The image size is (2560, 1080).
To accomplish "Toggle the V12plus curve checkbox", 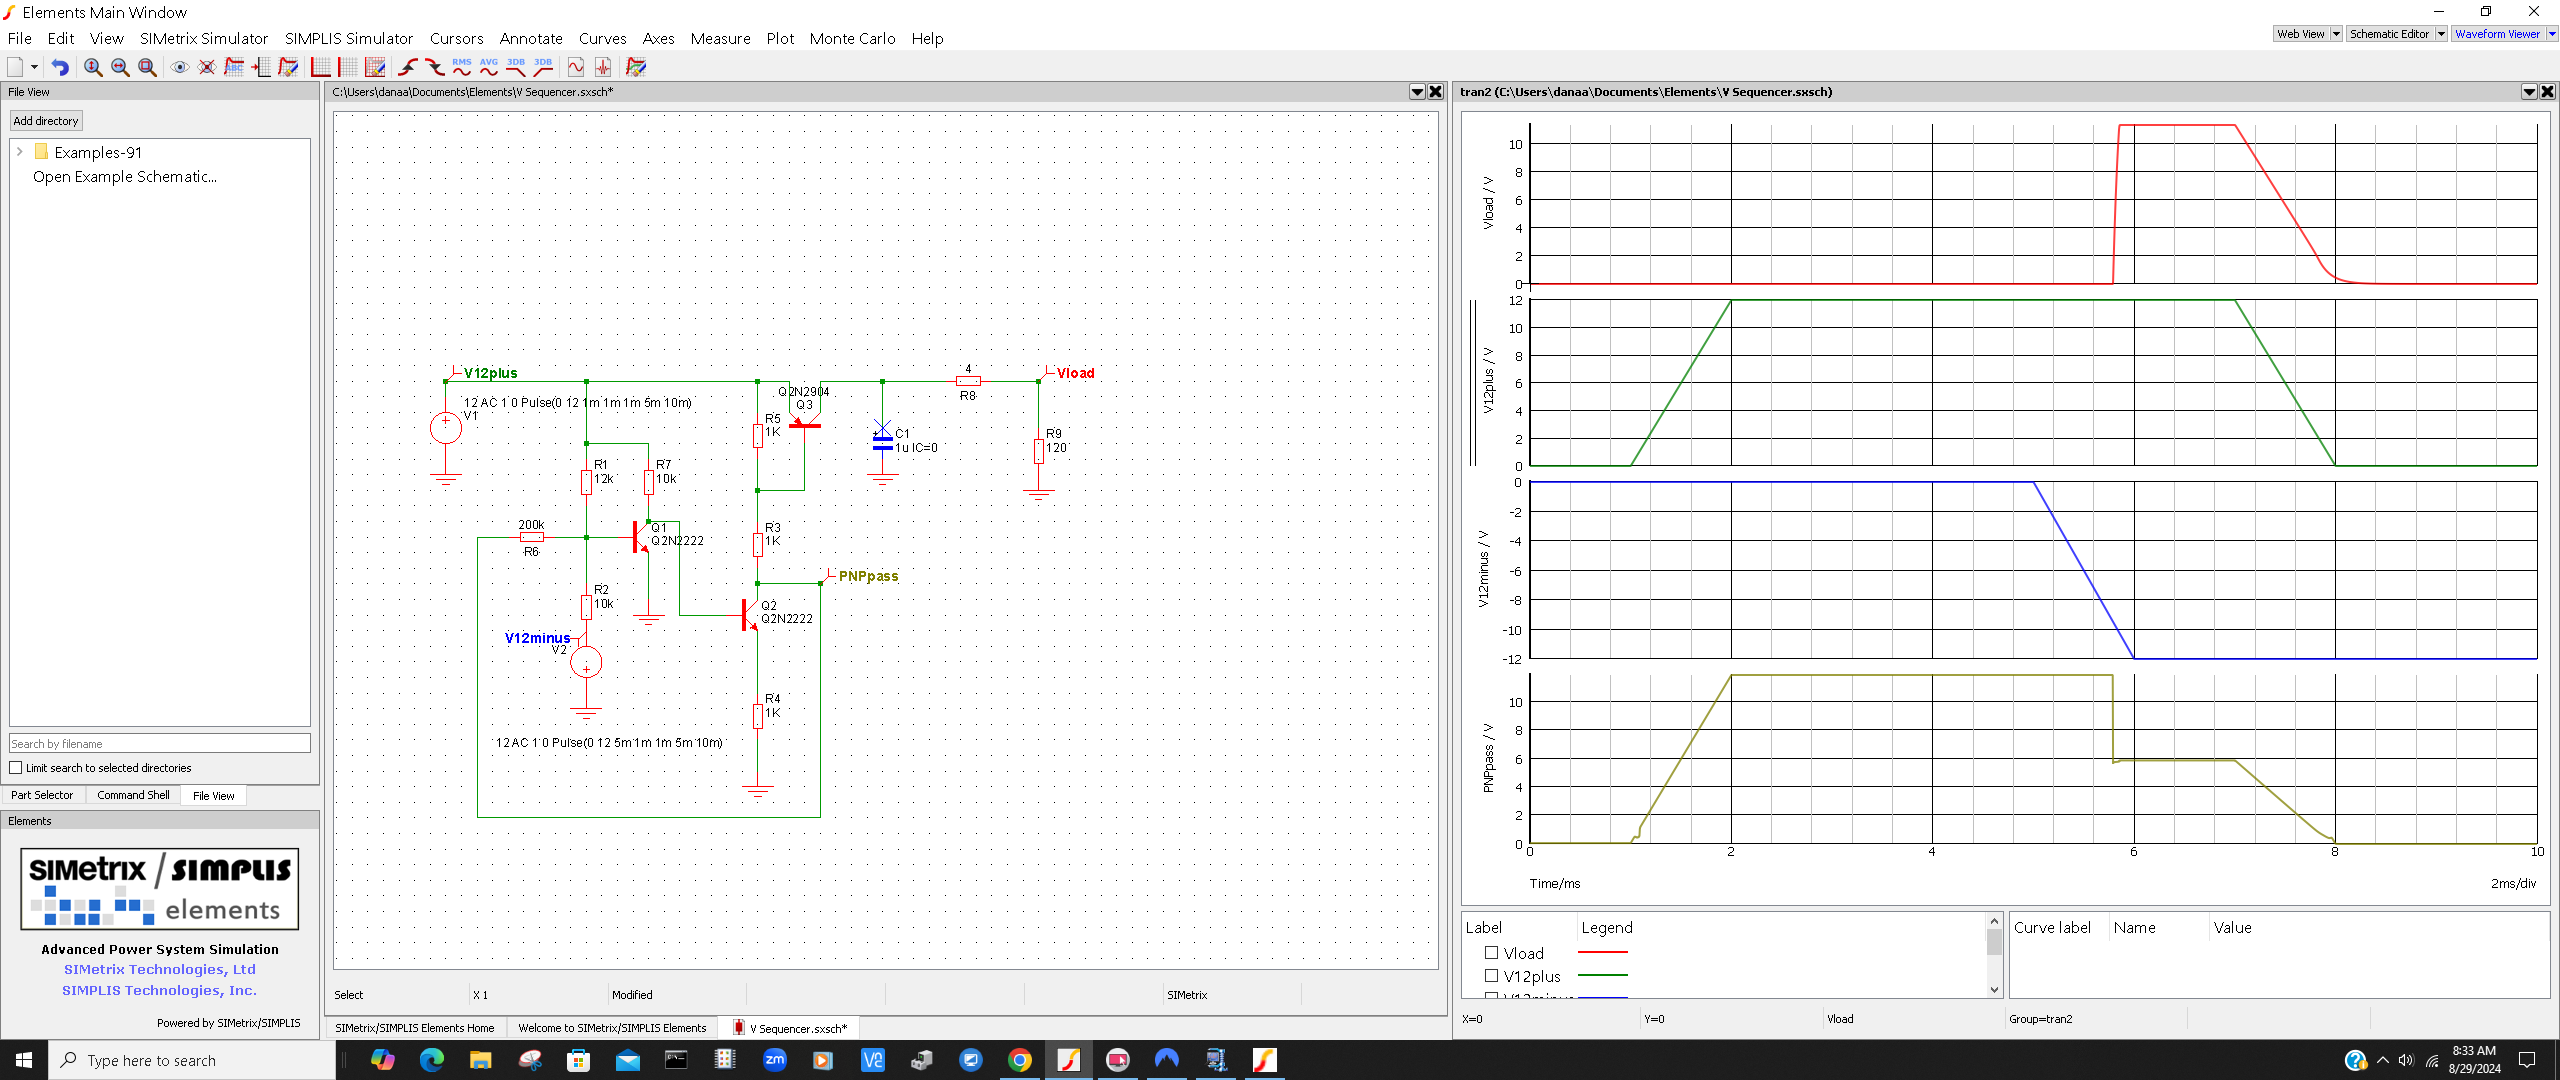I will point(1491,976).
